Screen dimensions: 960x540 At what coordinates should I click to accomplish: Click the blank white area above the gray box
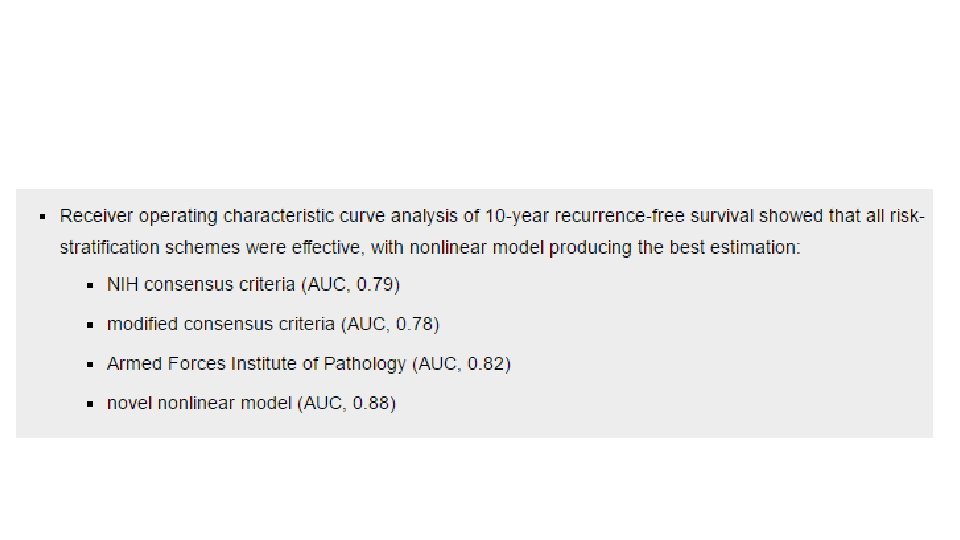(480, 90)
